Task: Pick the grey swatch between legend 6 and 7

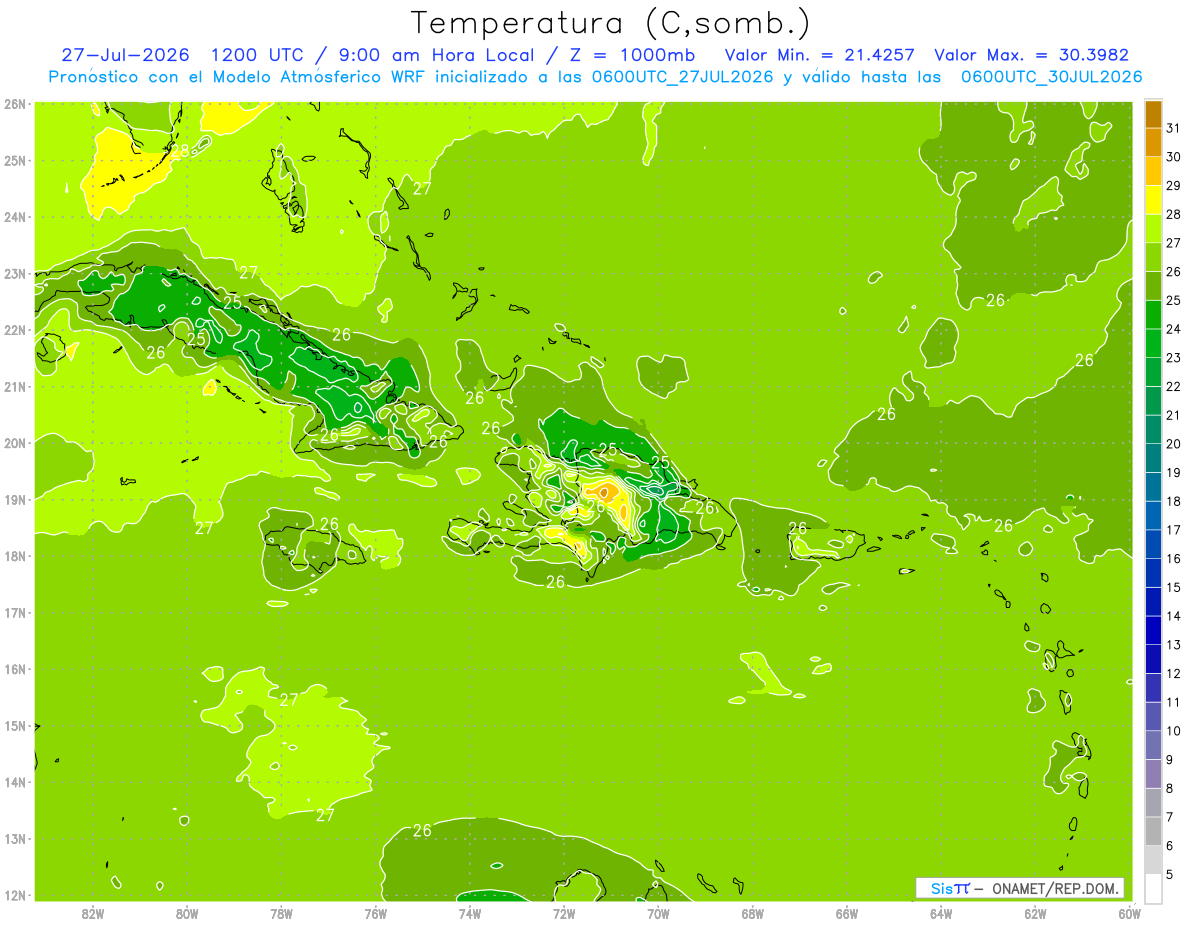Action: (x=1154, y=831)
